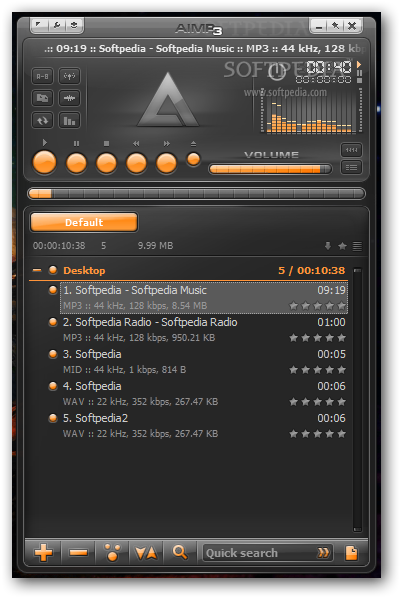Toggle the A-B repeat section button
The image size is (401, 598).
click(x=42, y=76)
